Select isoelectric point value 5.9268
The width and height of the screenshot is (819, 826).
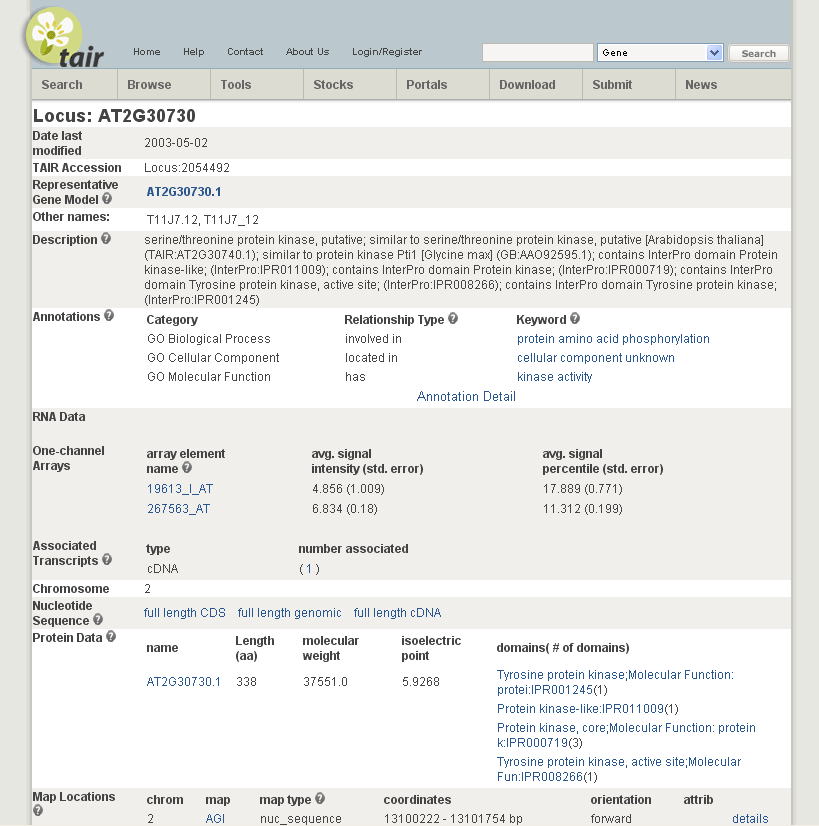(421, 682)
